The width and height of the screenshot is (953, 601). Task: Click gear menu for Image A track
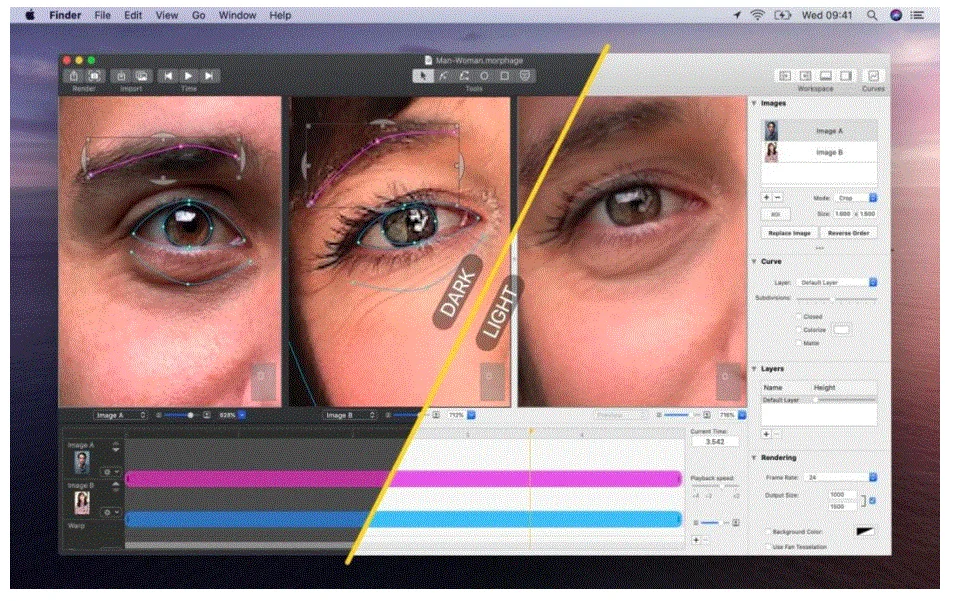(x=110, y=472)
